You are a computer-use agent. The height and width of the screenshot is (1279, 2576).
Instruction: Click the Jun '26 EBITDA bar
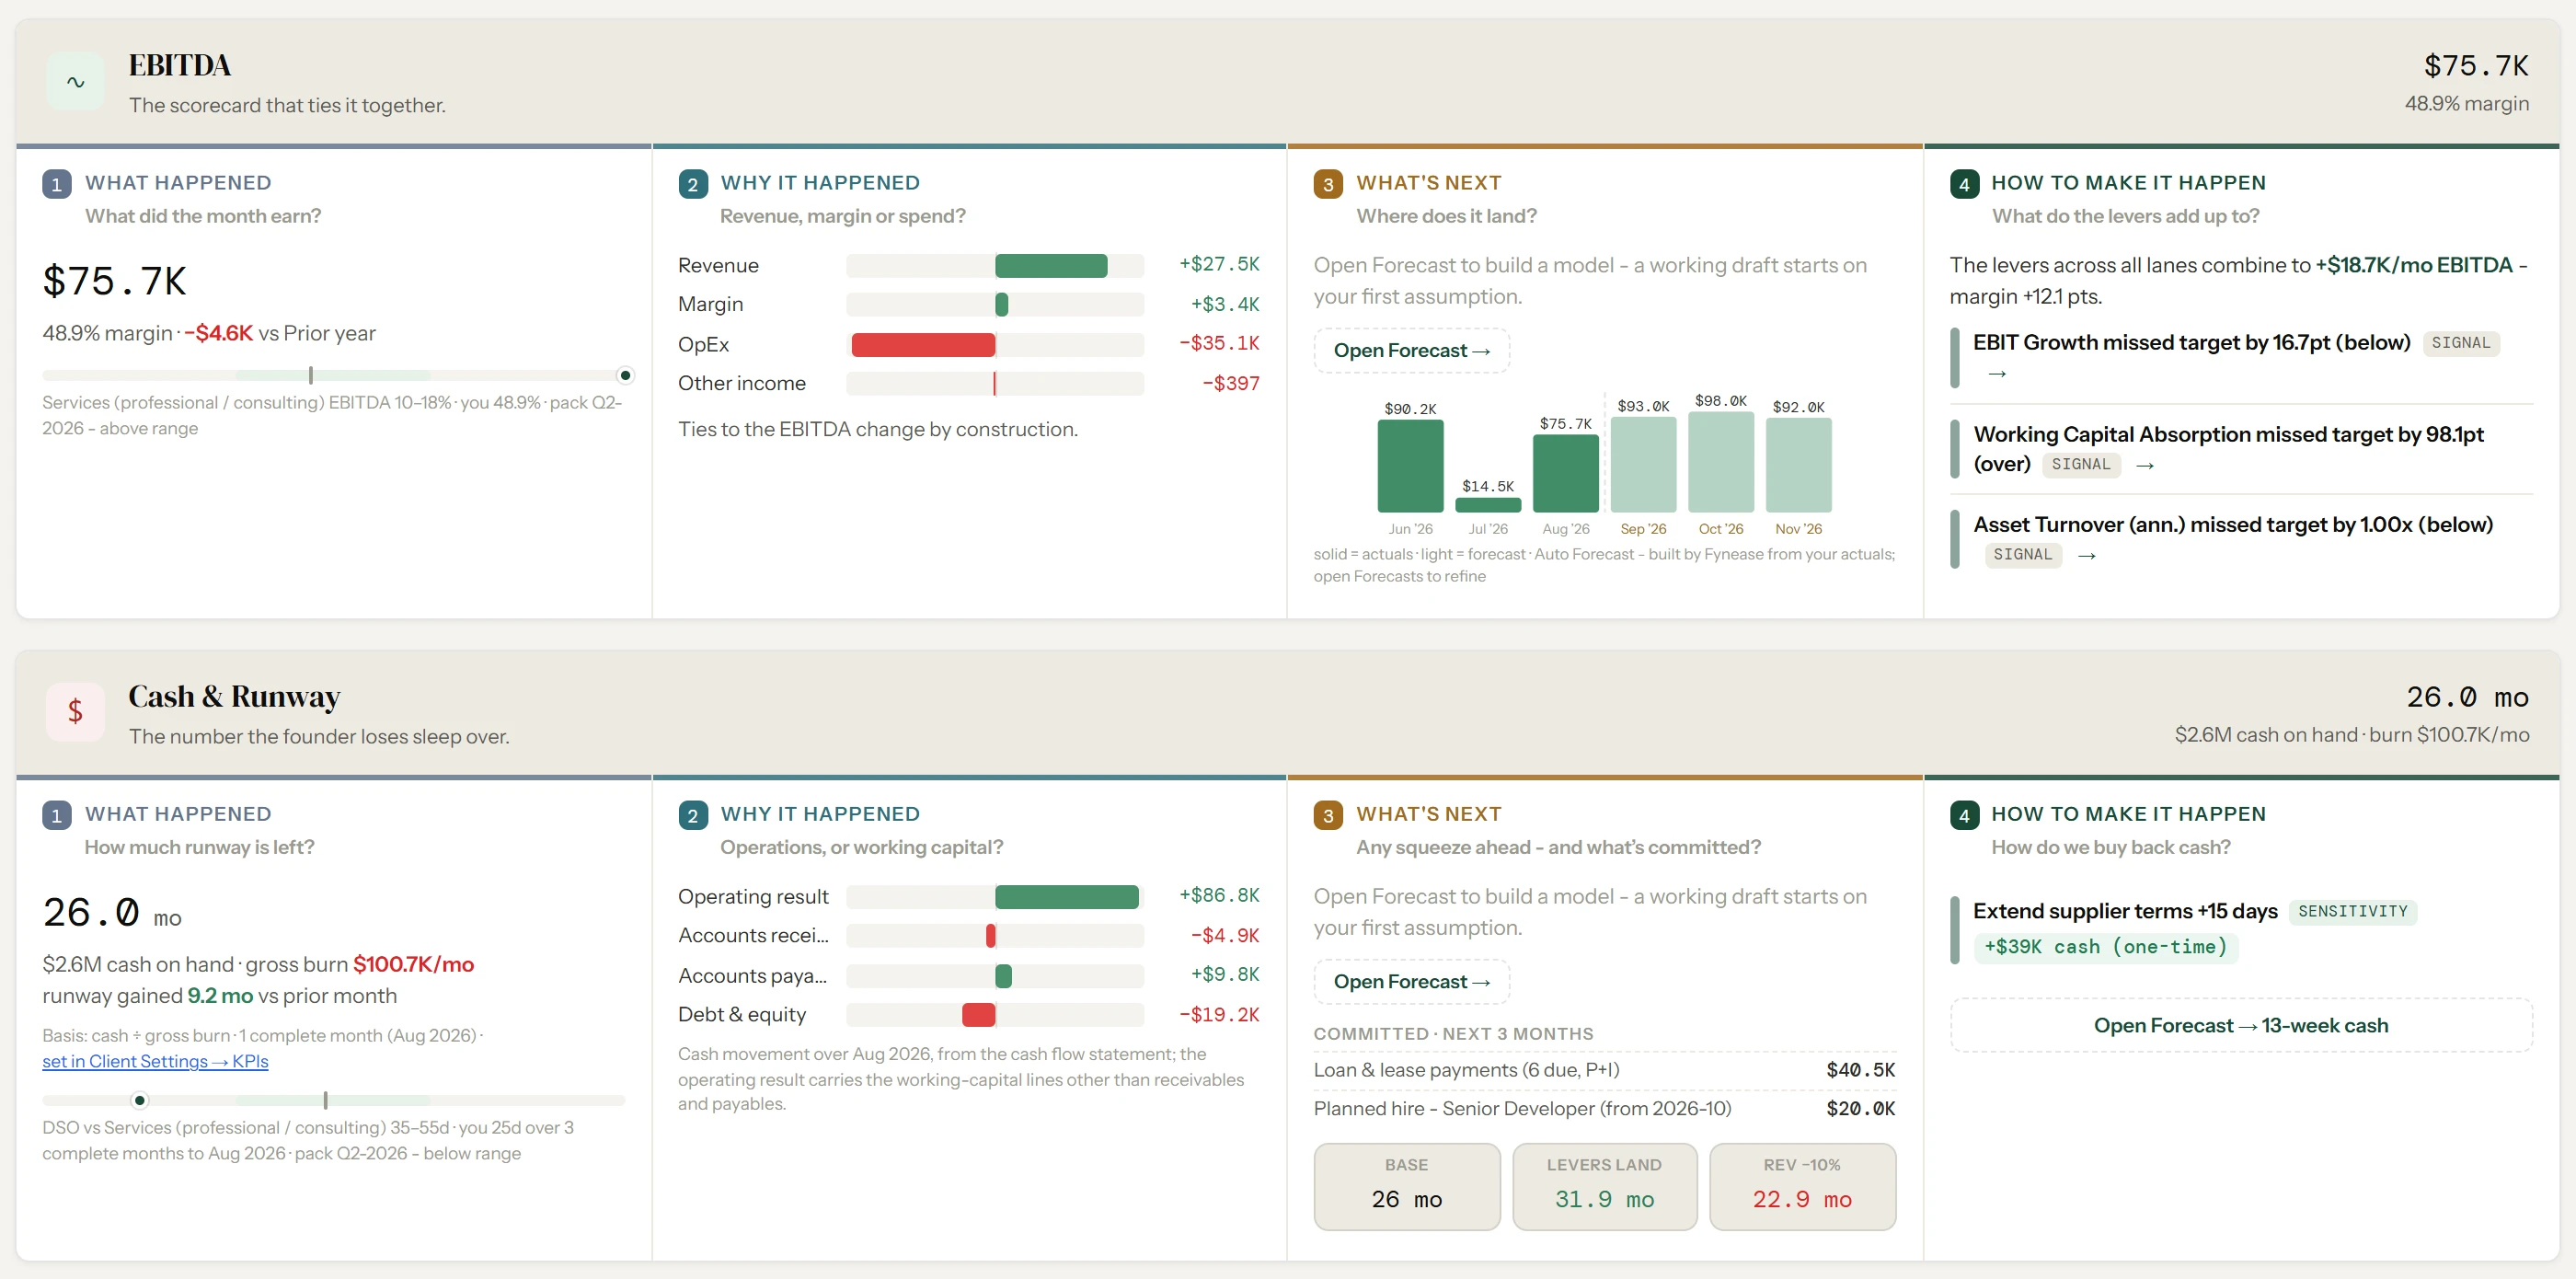pos(1410,466)
